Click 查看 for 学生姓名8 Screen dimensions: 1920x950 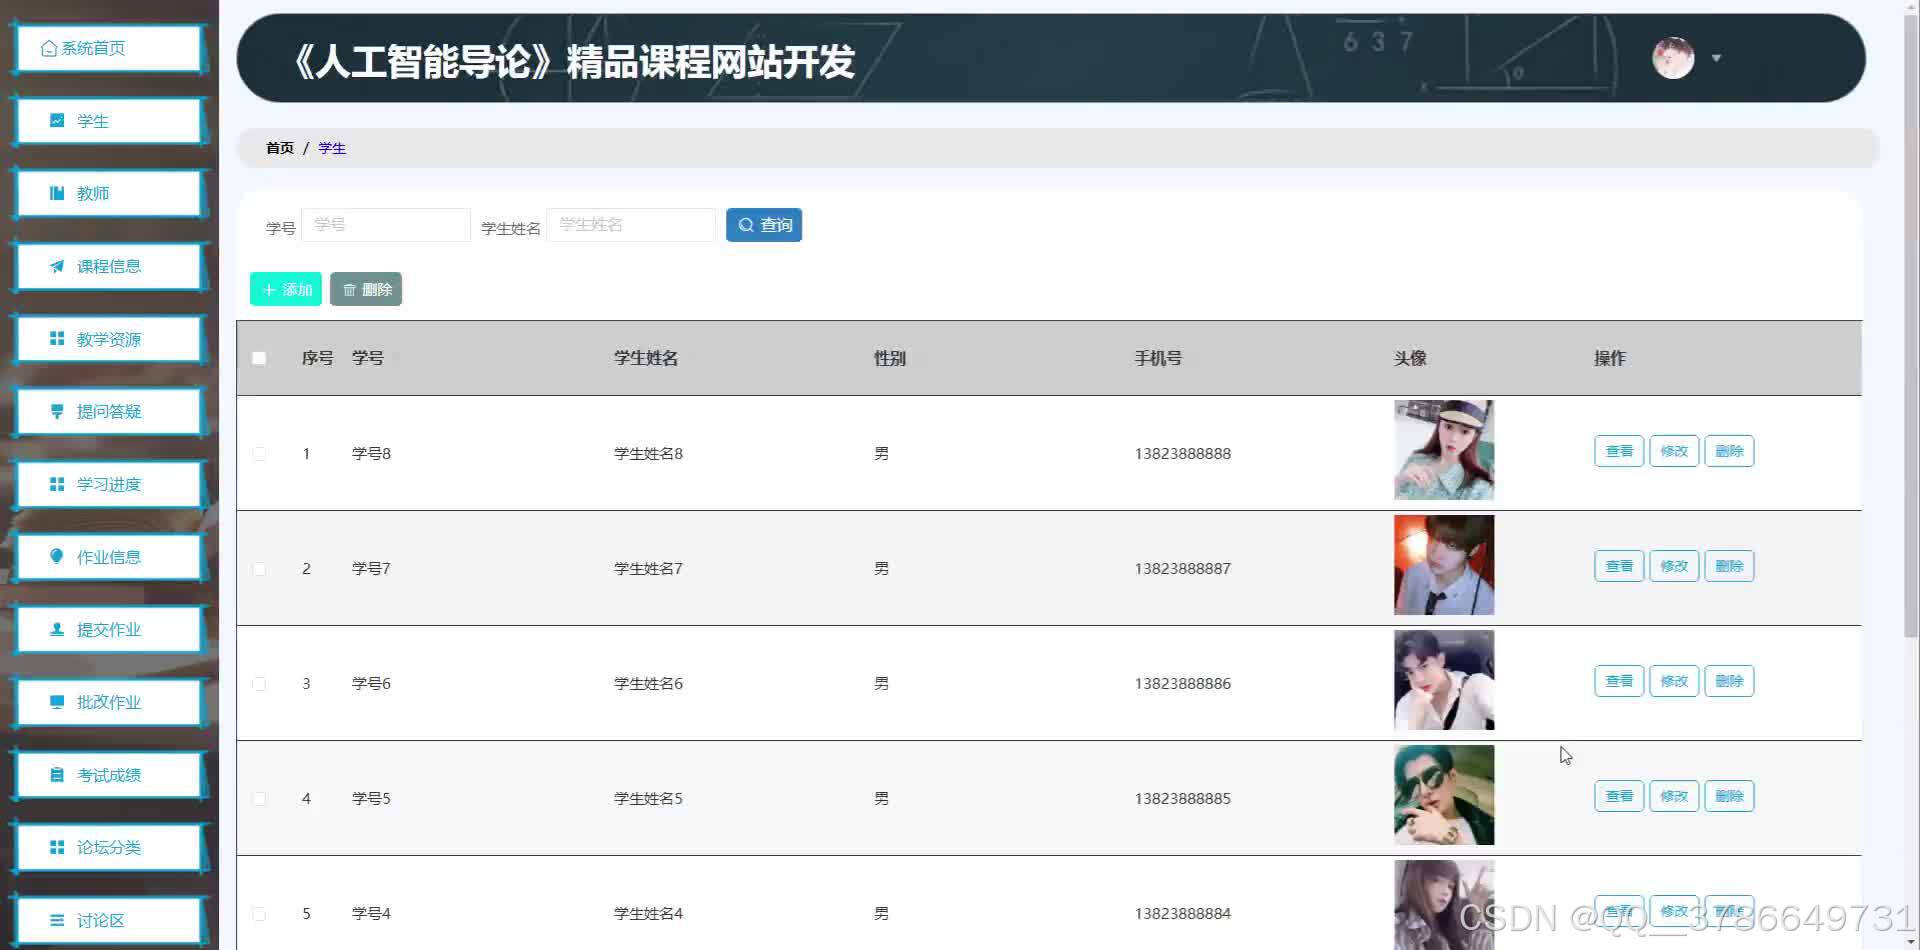[1619, 451]
